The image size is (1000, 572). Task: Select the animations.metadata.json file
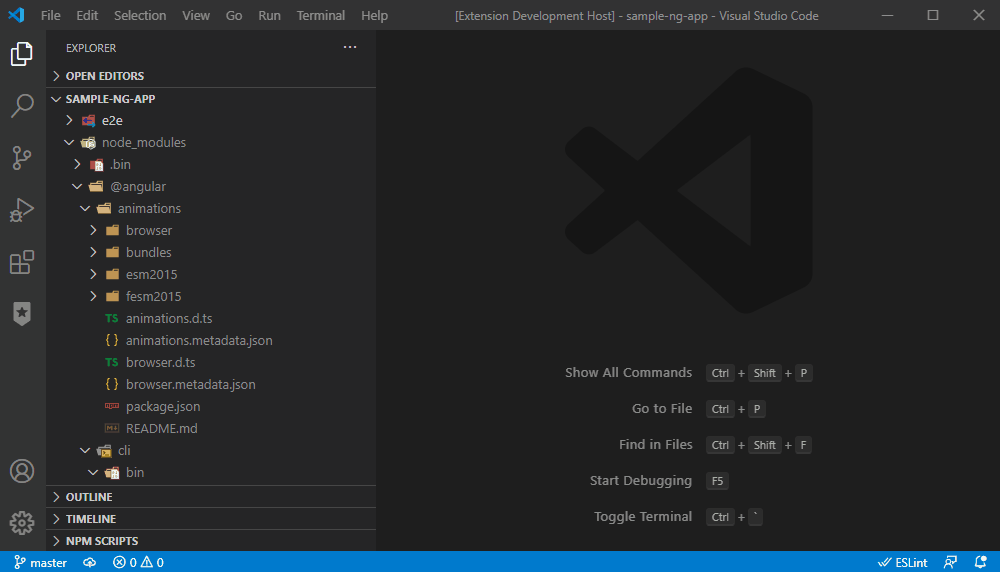199,341
